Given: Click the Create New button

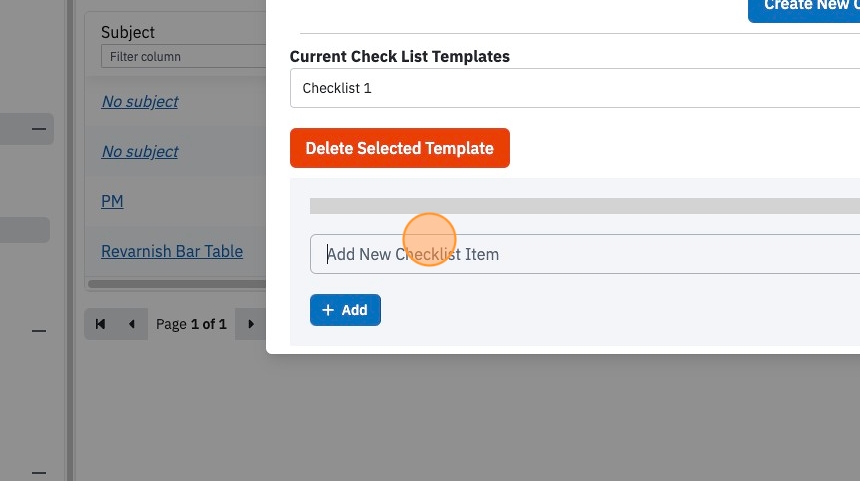Looking at the screenshot, I should pos(804,8).
